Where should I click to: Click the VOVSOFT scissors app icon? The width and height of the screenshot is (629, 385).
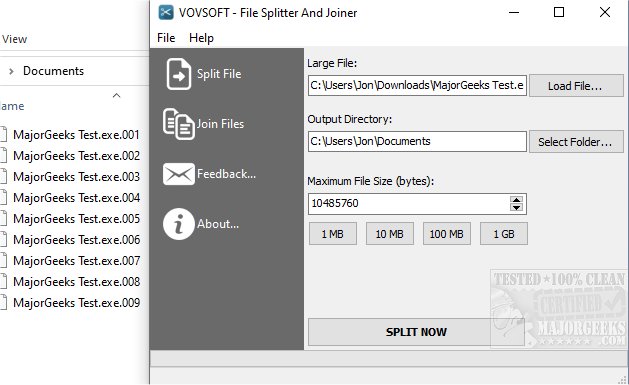click(x=166, y=12)
